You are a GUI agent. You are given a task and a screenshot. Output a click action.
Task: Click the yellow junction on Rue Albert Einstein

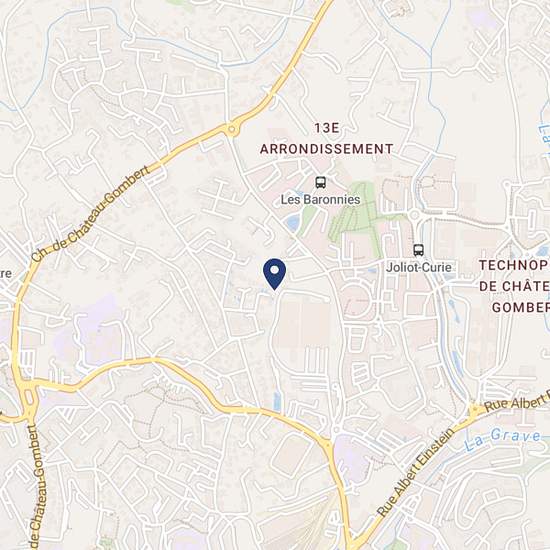tap(474, 410)
